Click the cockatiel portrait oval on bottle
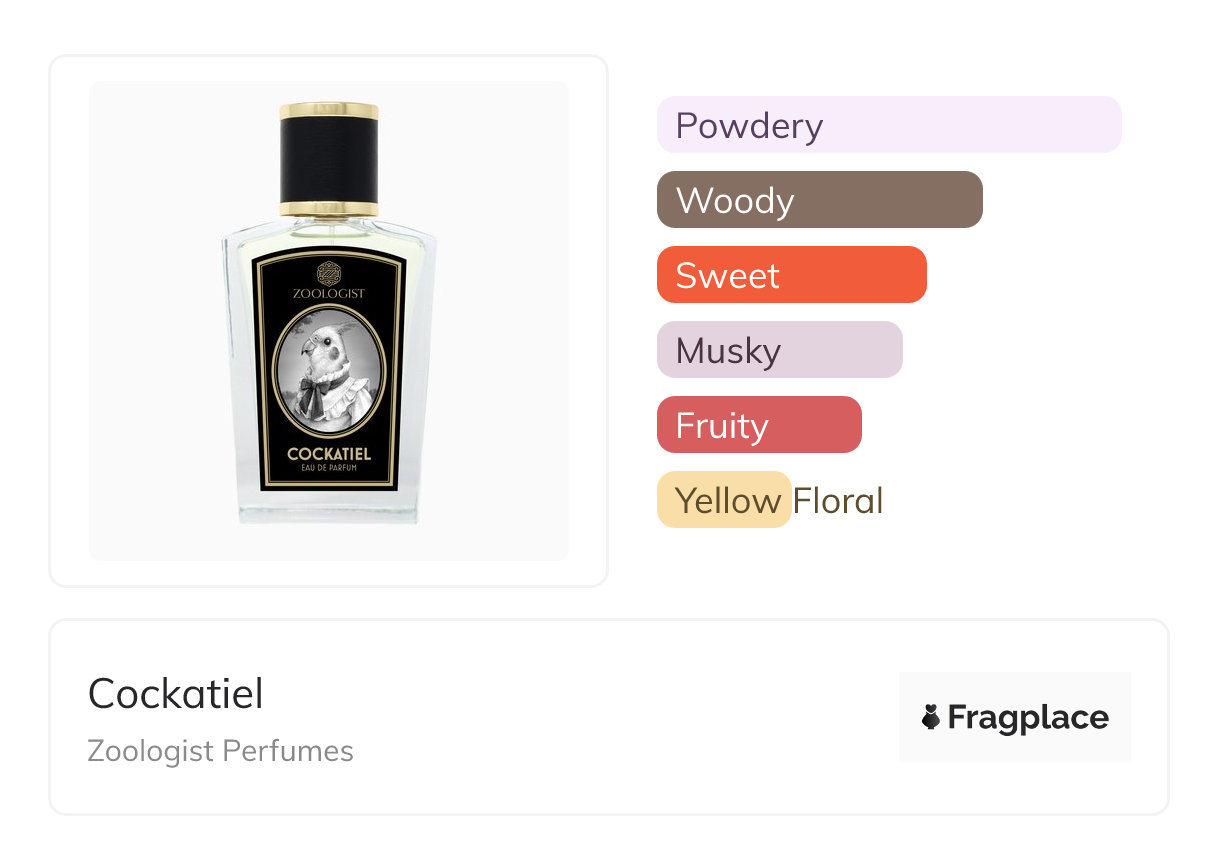This screenshot has width=1218, height=864. (329, 367)
